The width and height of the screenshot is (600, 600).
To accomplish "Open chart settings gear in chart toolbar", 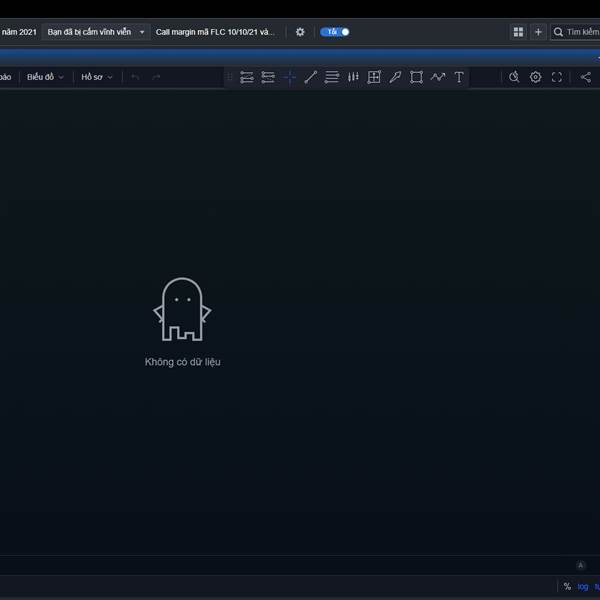I will pyautogui.click(x=535, y=77).
